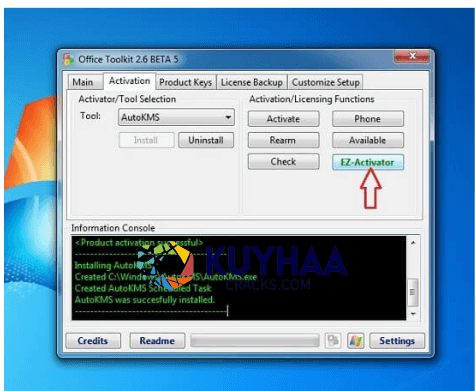Click the Activate button
The image size is (476, 391).
pyautogui.click(x=283, y=119)
